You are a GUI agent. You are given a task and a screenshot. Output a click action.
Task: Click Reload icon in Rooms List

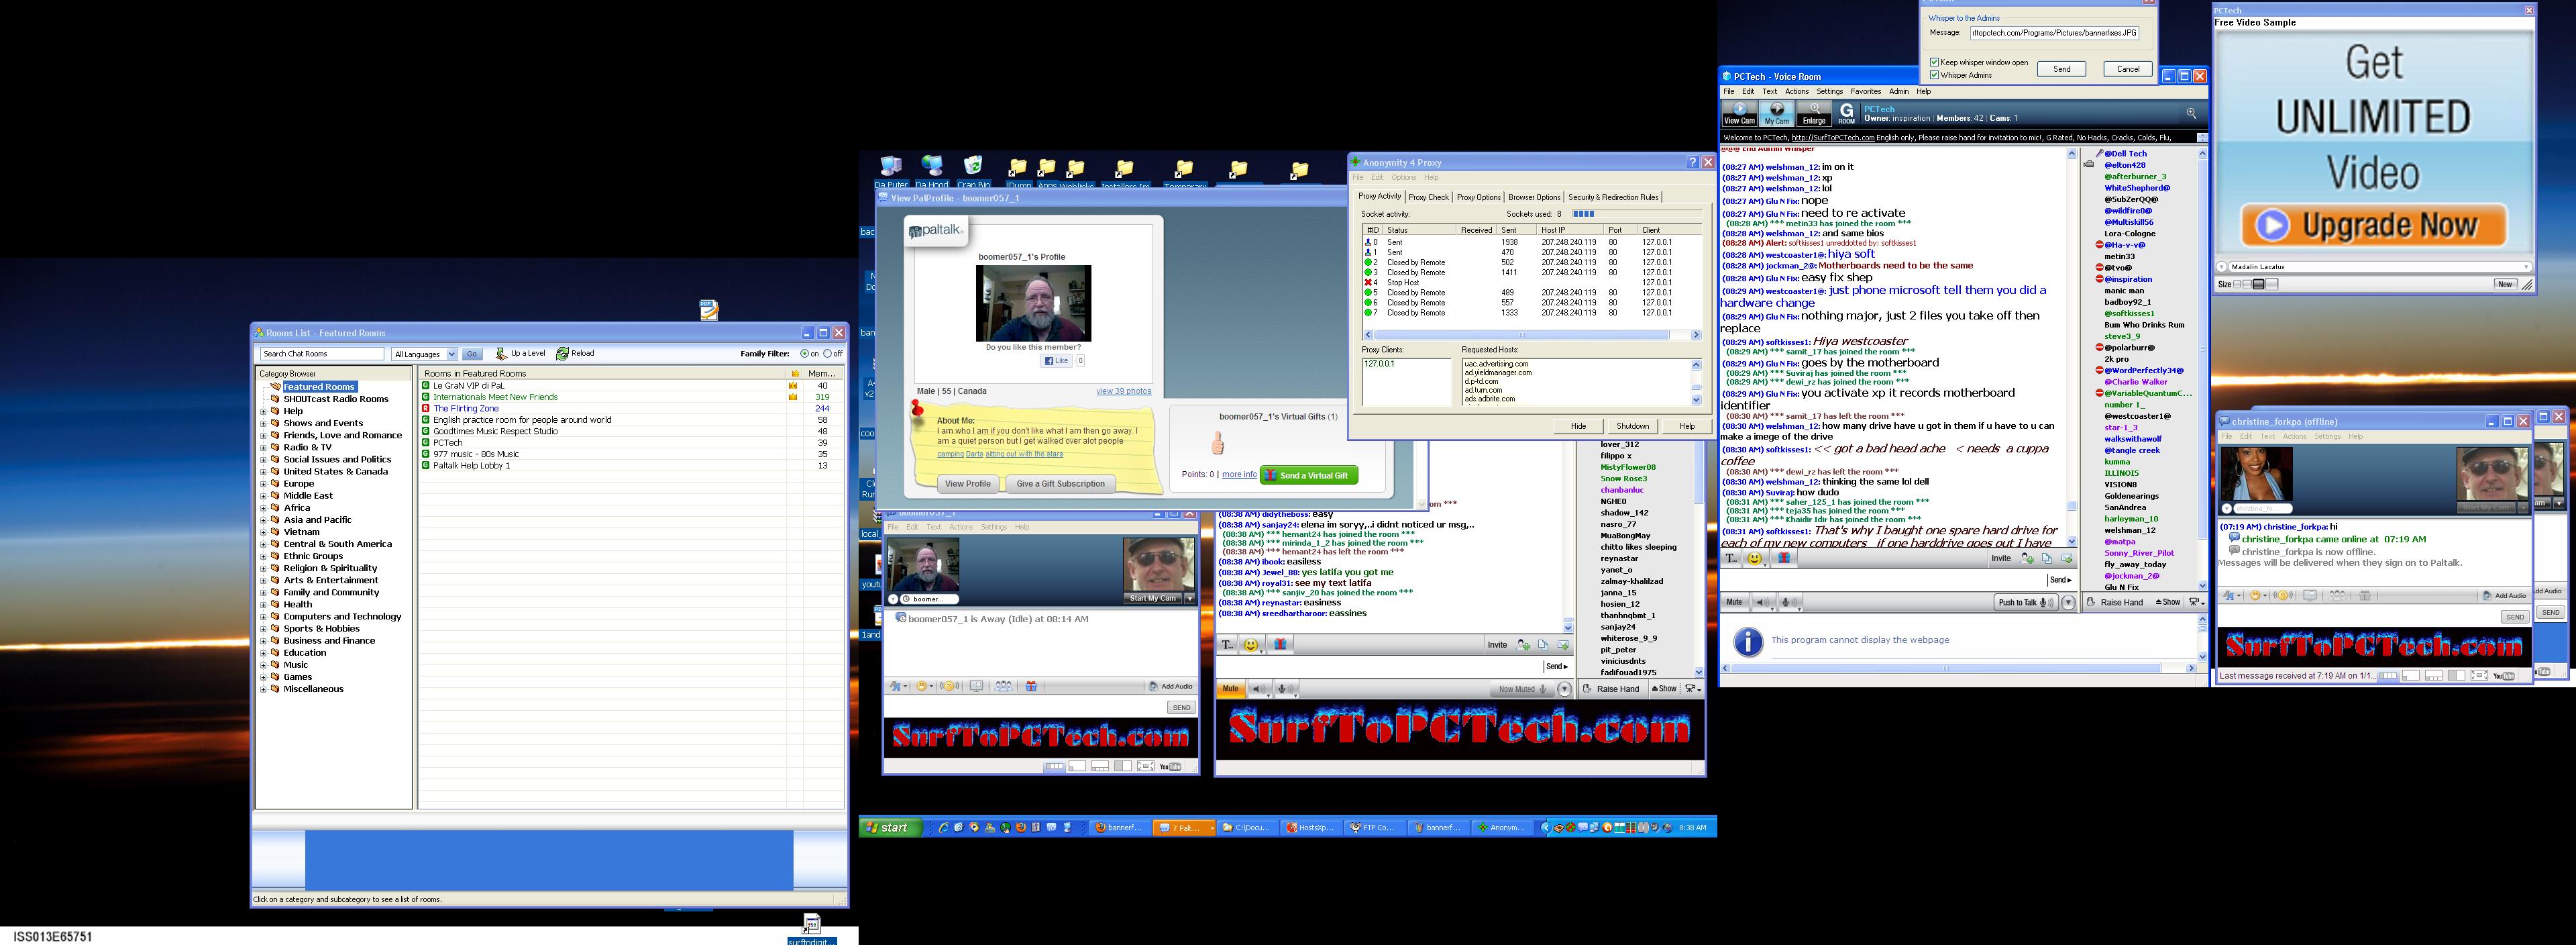pos(563,353)
